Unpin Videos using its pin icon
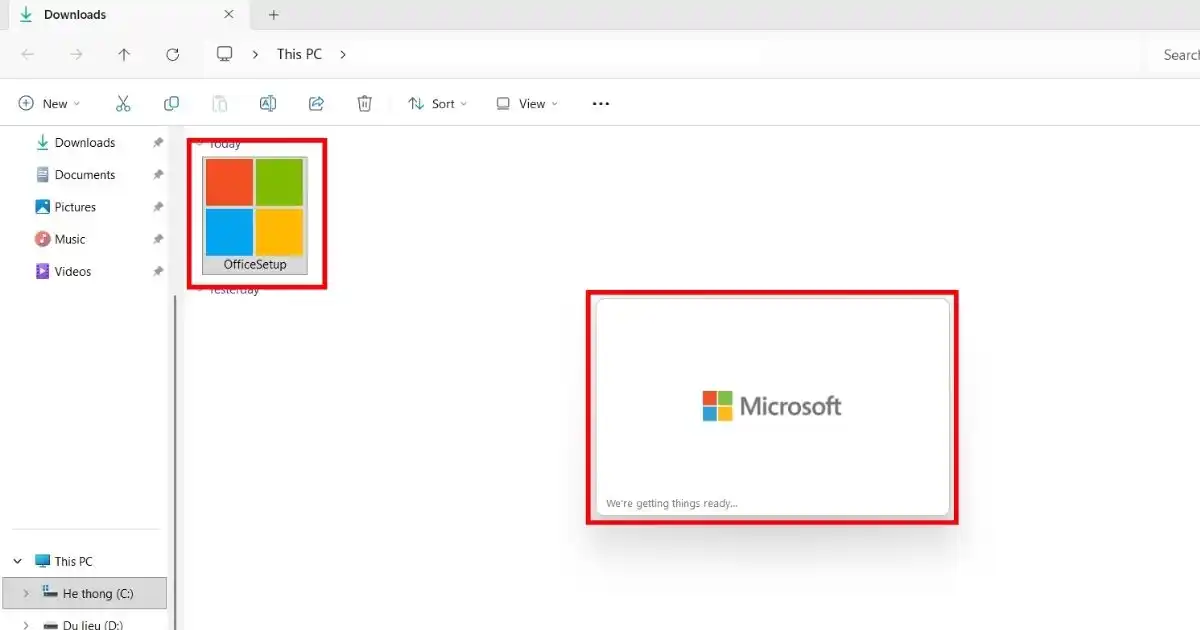The image size is (1200, 630). coord(158,271)
